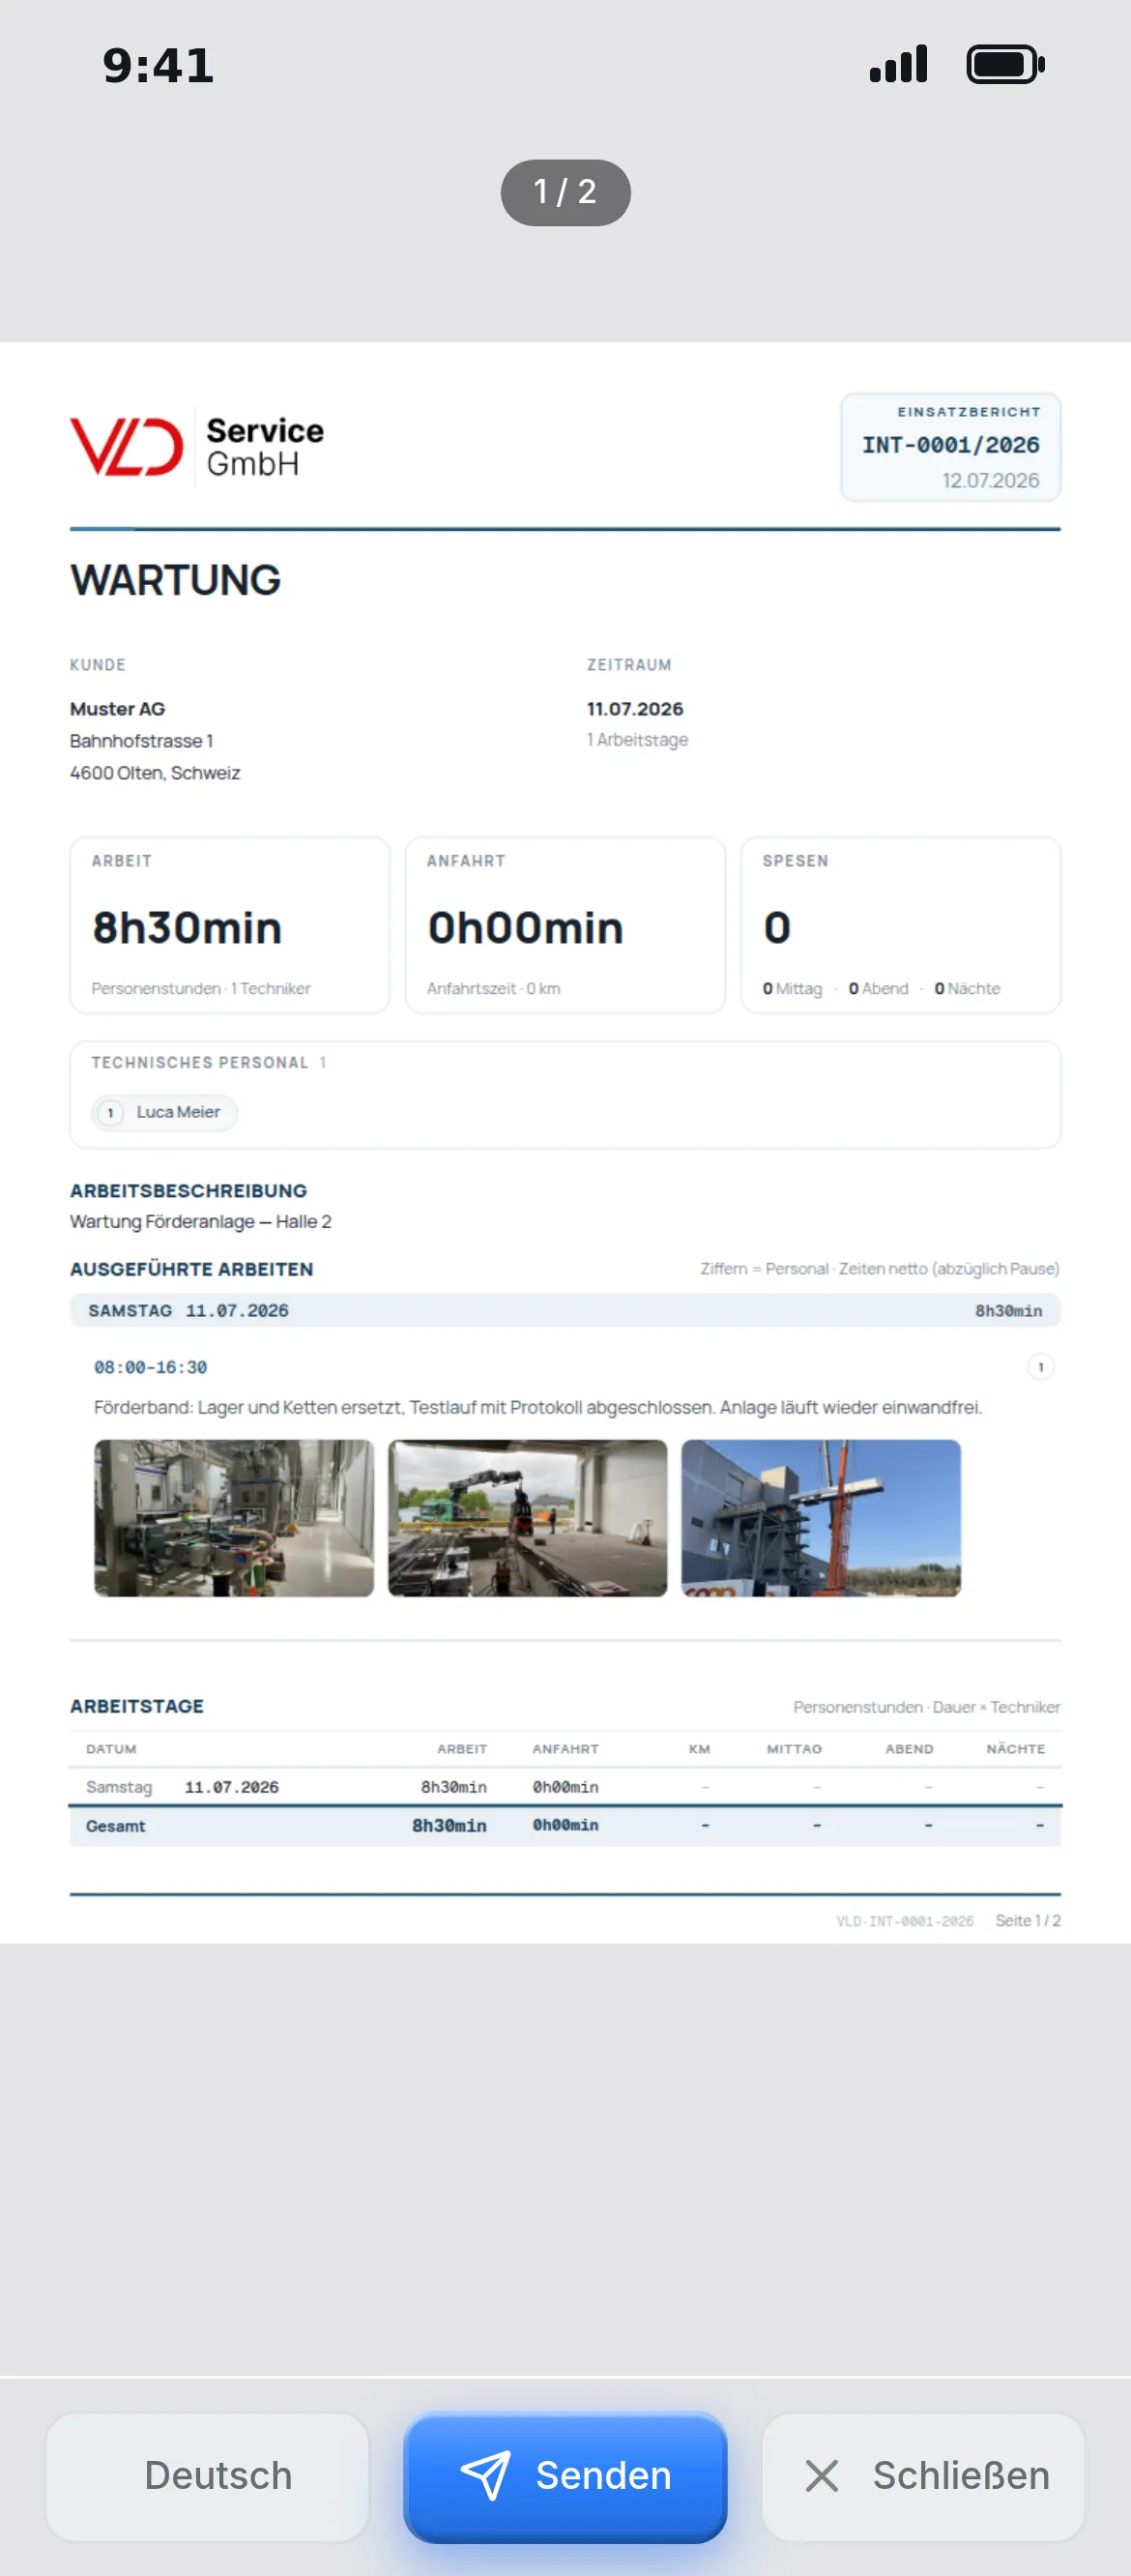Tap the paper plane send icon
This screenshot has width=1131, height=2576.
point(486,2475)
